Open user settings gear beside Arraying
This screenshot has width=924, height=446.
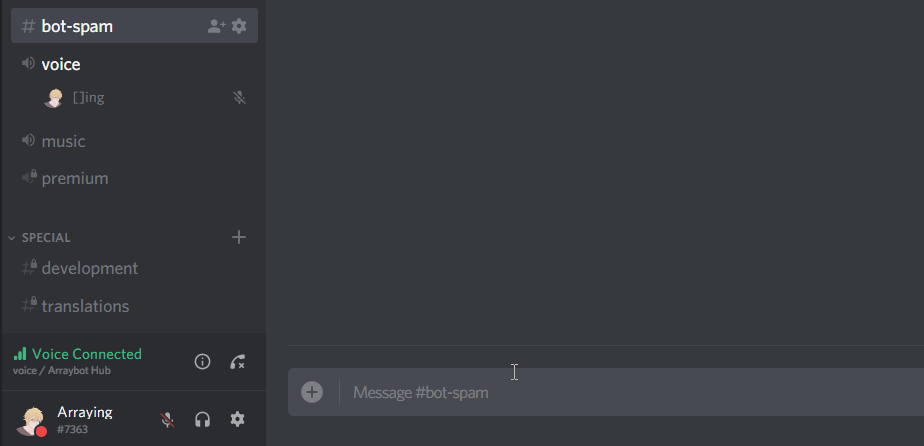237,419
